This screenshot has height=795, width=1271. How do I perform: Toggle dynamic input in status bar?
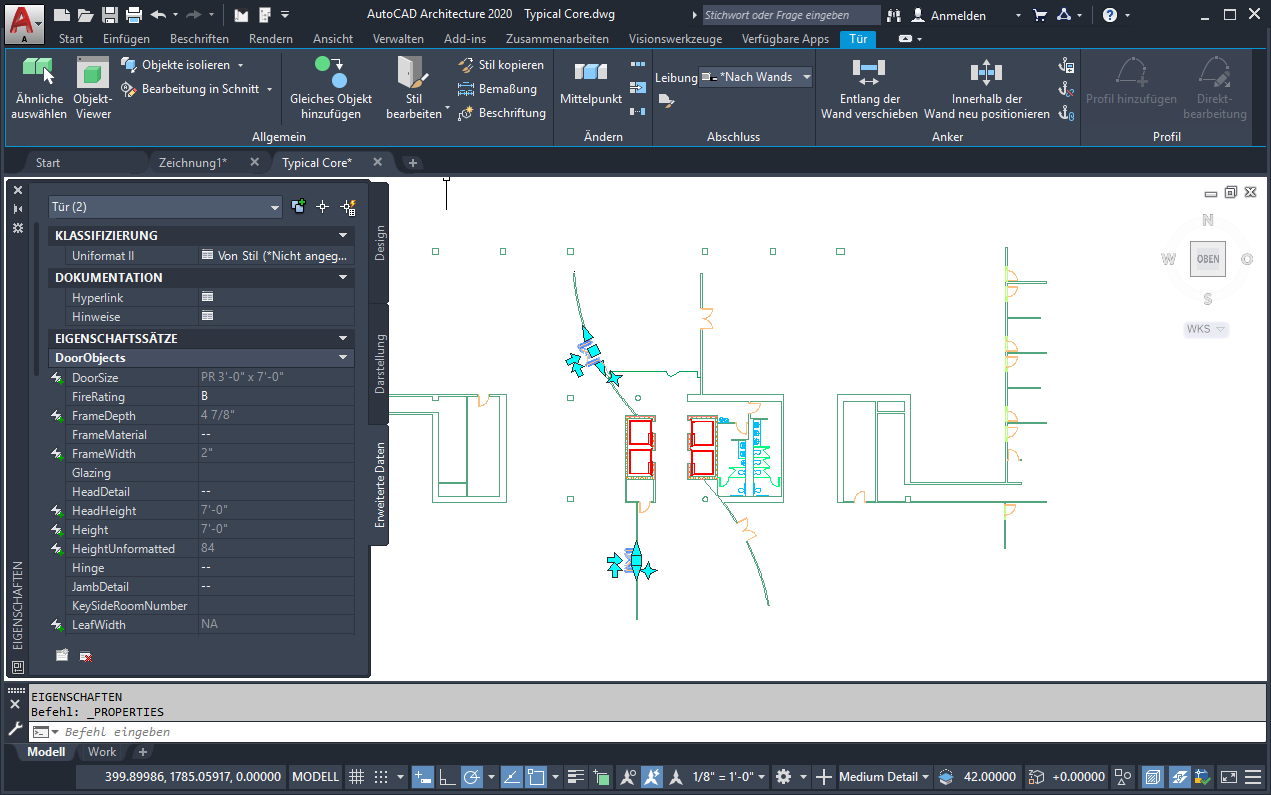coord(422,777)
